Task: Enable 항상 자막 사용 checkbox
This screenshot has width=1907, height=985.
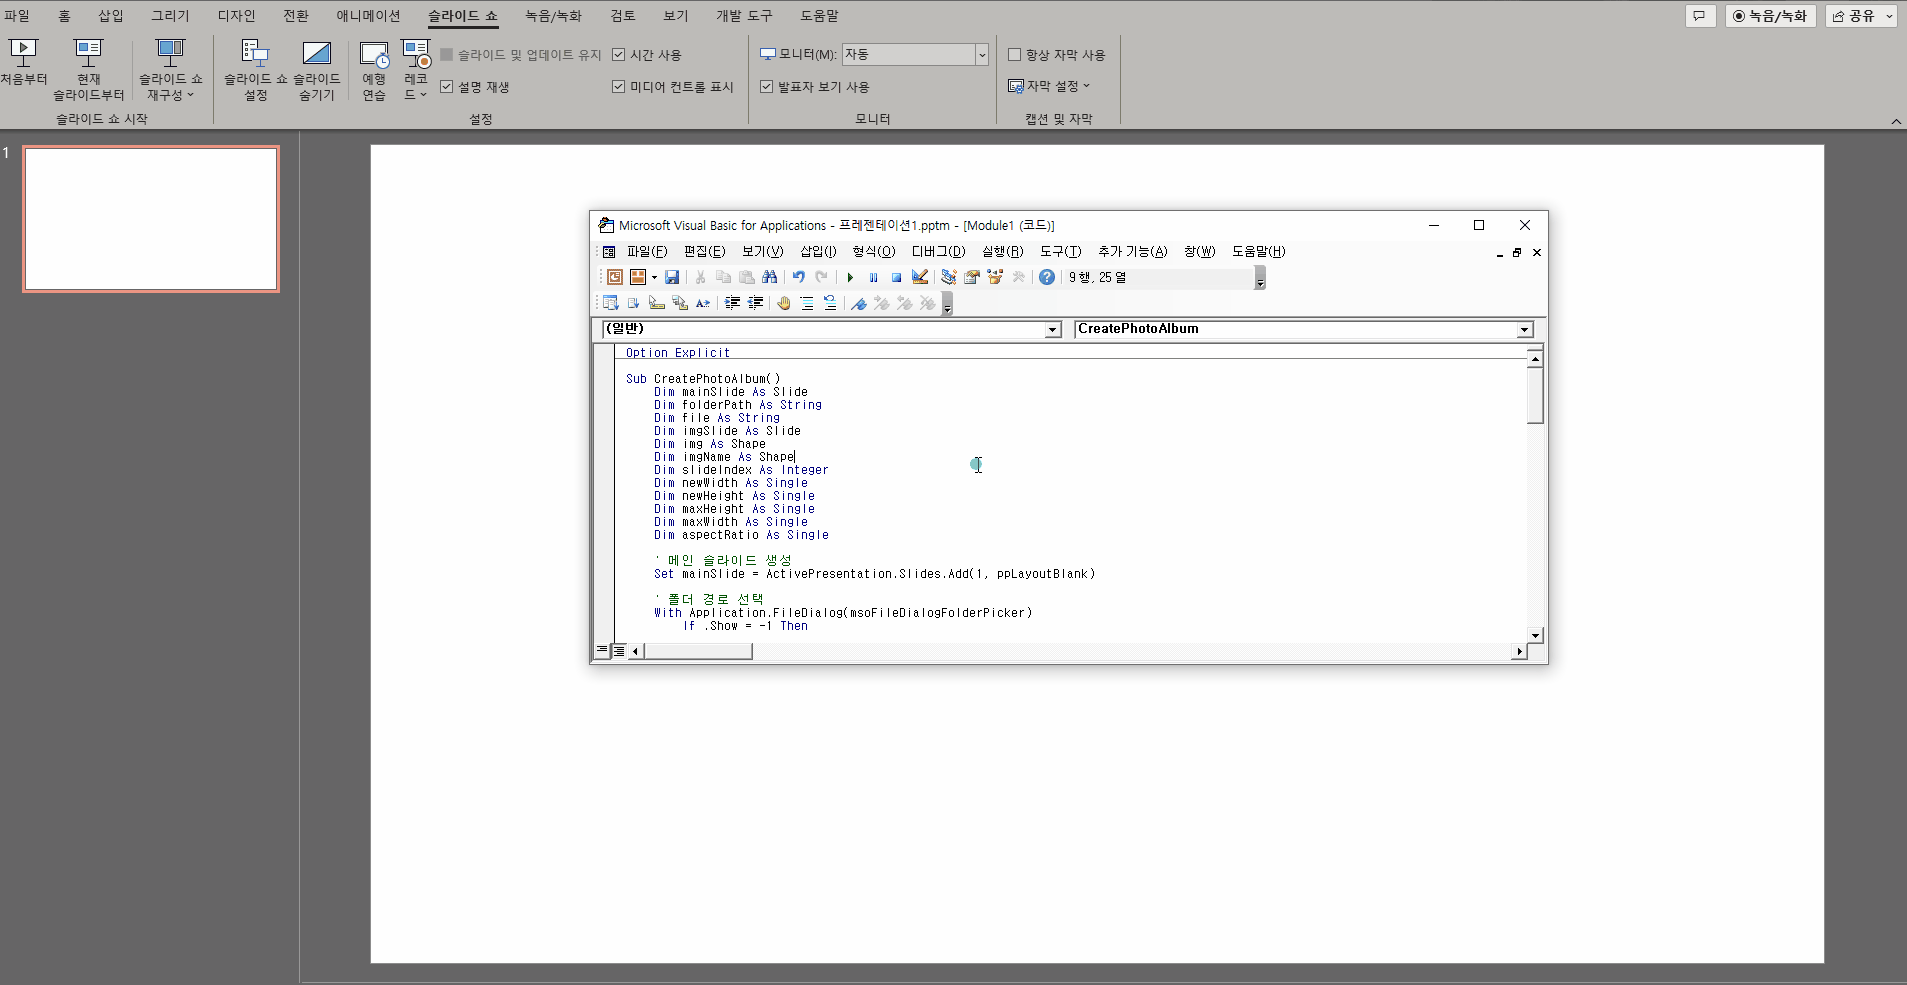Action: click(x=1014, y=55)
